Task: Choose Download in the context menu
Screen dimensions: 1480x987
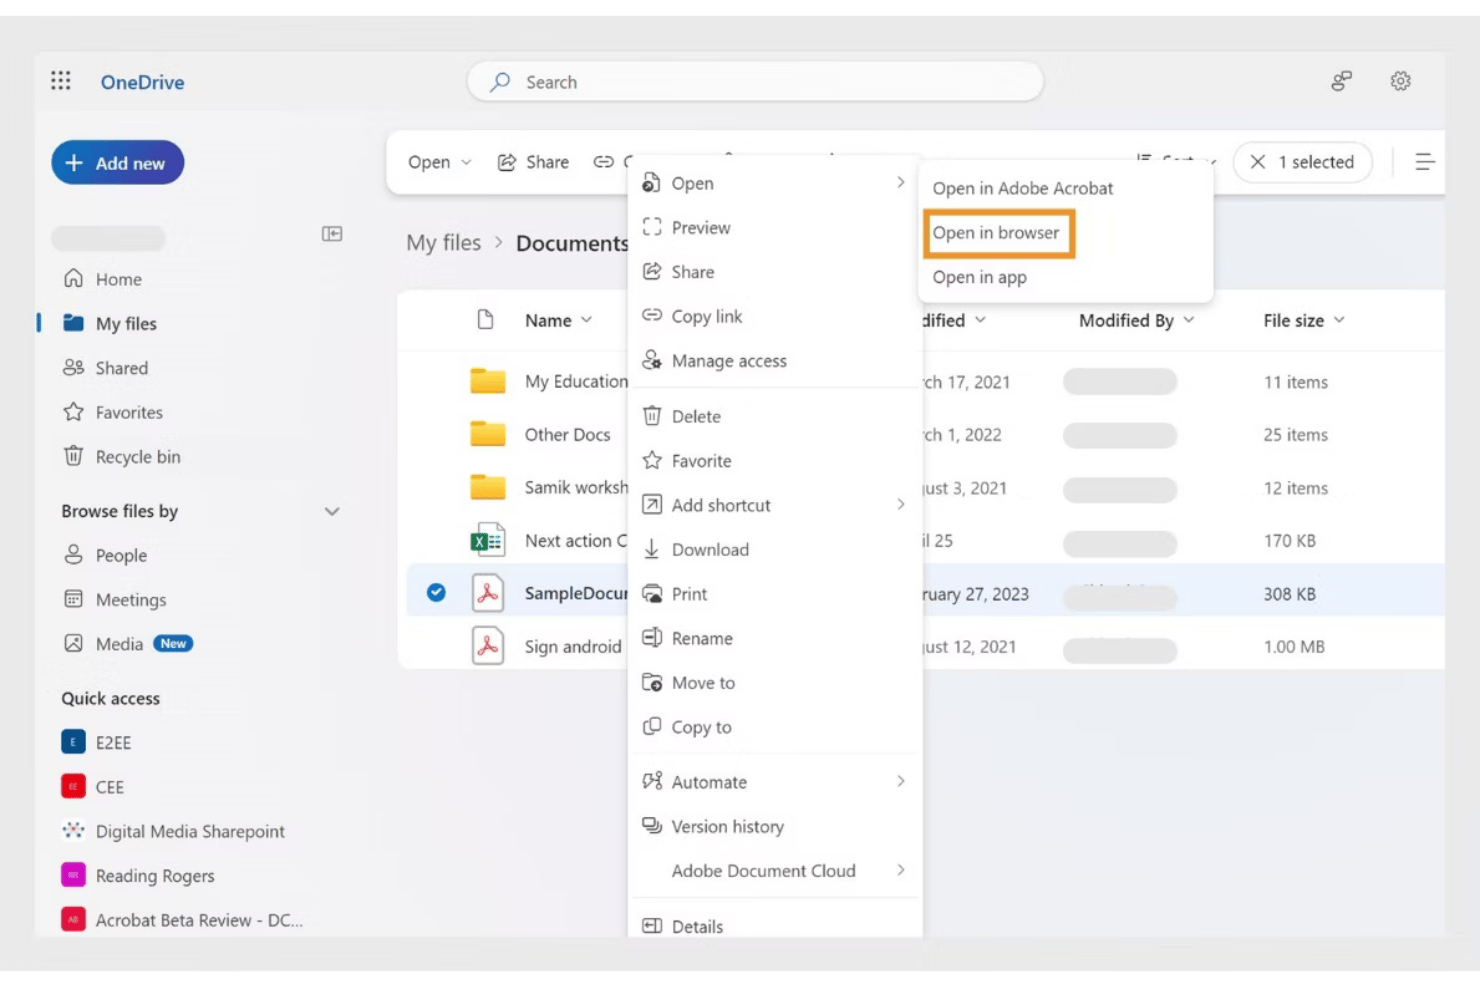Action: click(773, 549)
